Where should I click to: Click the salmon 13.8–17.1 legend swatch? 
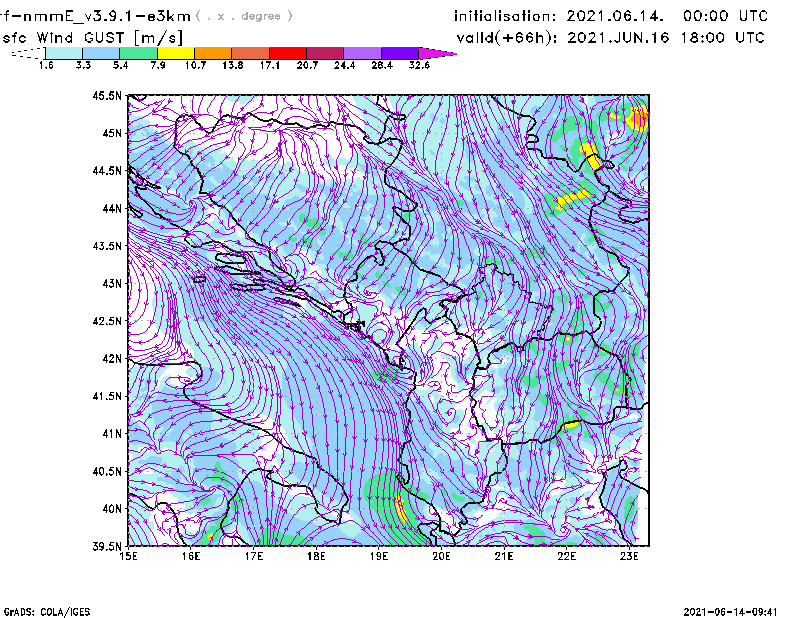[251, 53]
